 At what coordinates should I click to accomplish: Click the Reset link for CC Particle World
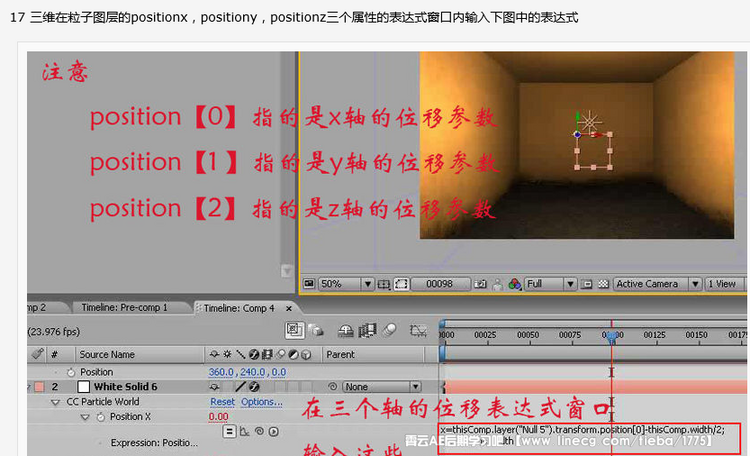(222, 402)
